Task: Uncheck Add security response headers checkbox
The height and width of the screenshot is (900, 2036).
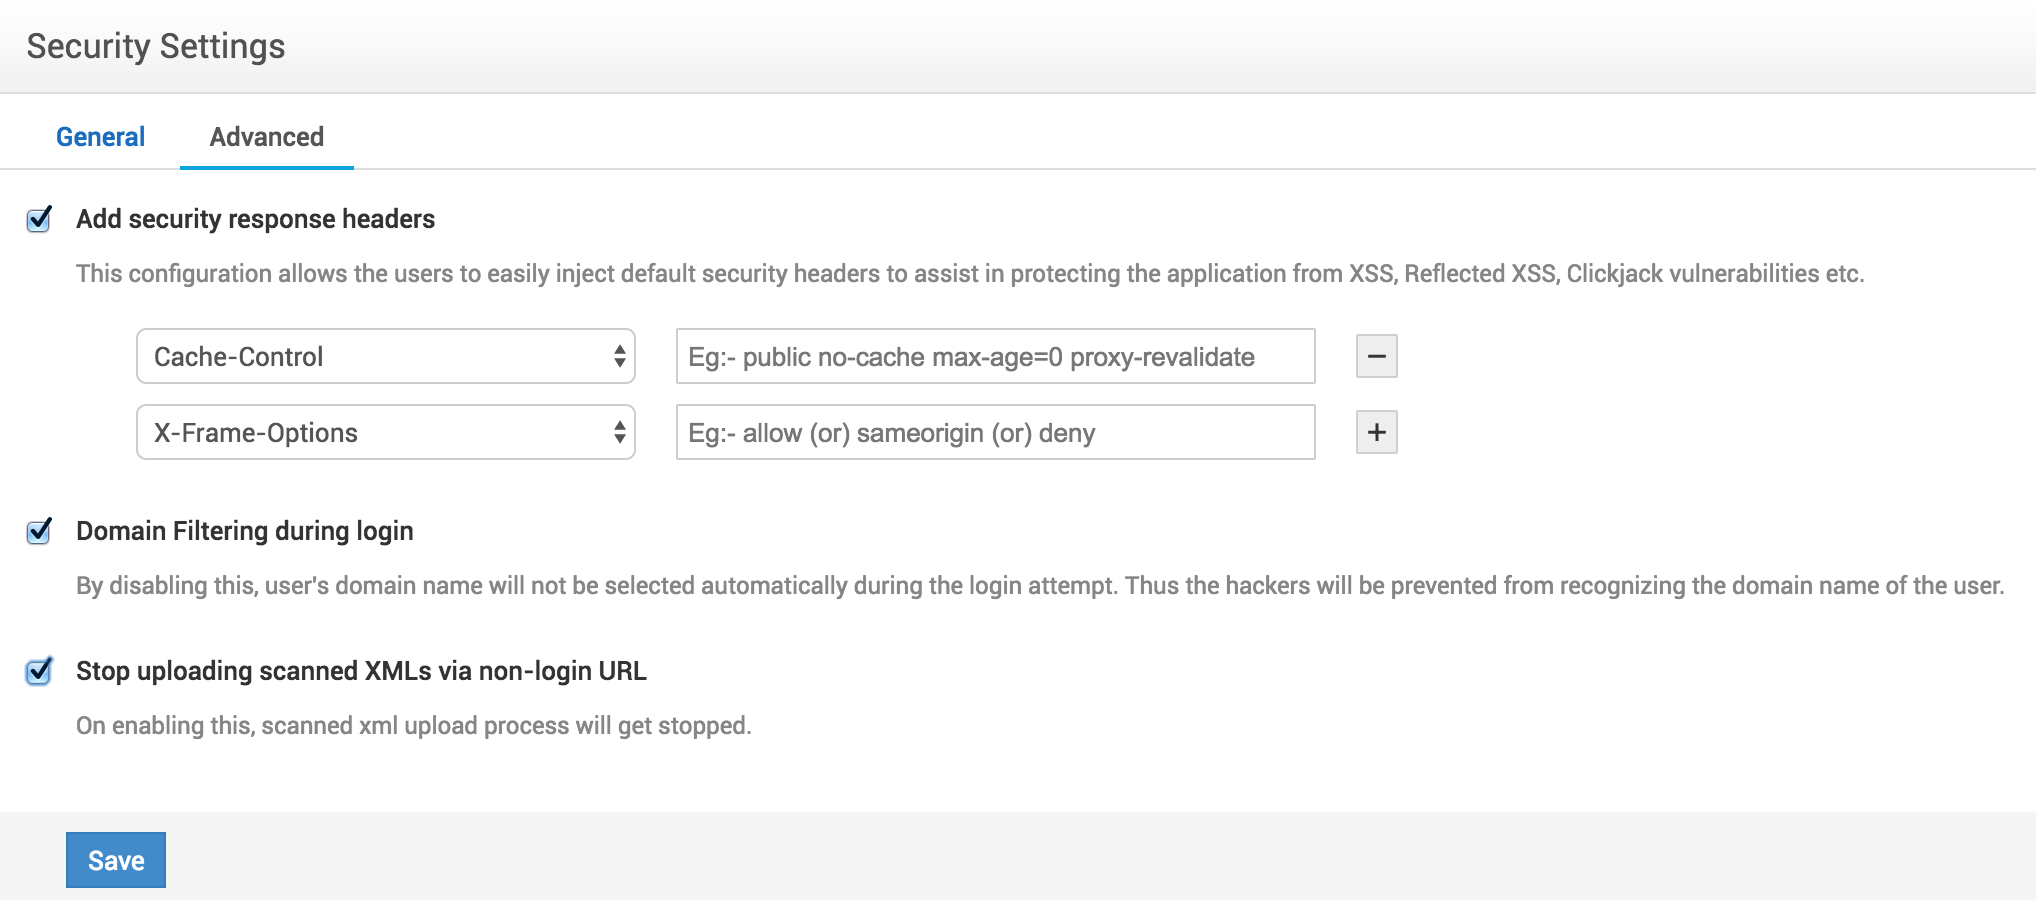Action: coord(39,220)
